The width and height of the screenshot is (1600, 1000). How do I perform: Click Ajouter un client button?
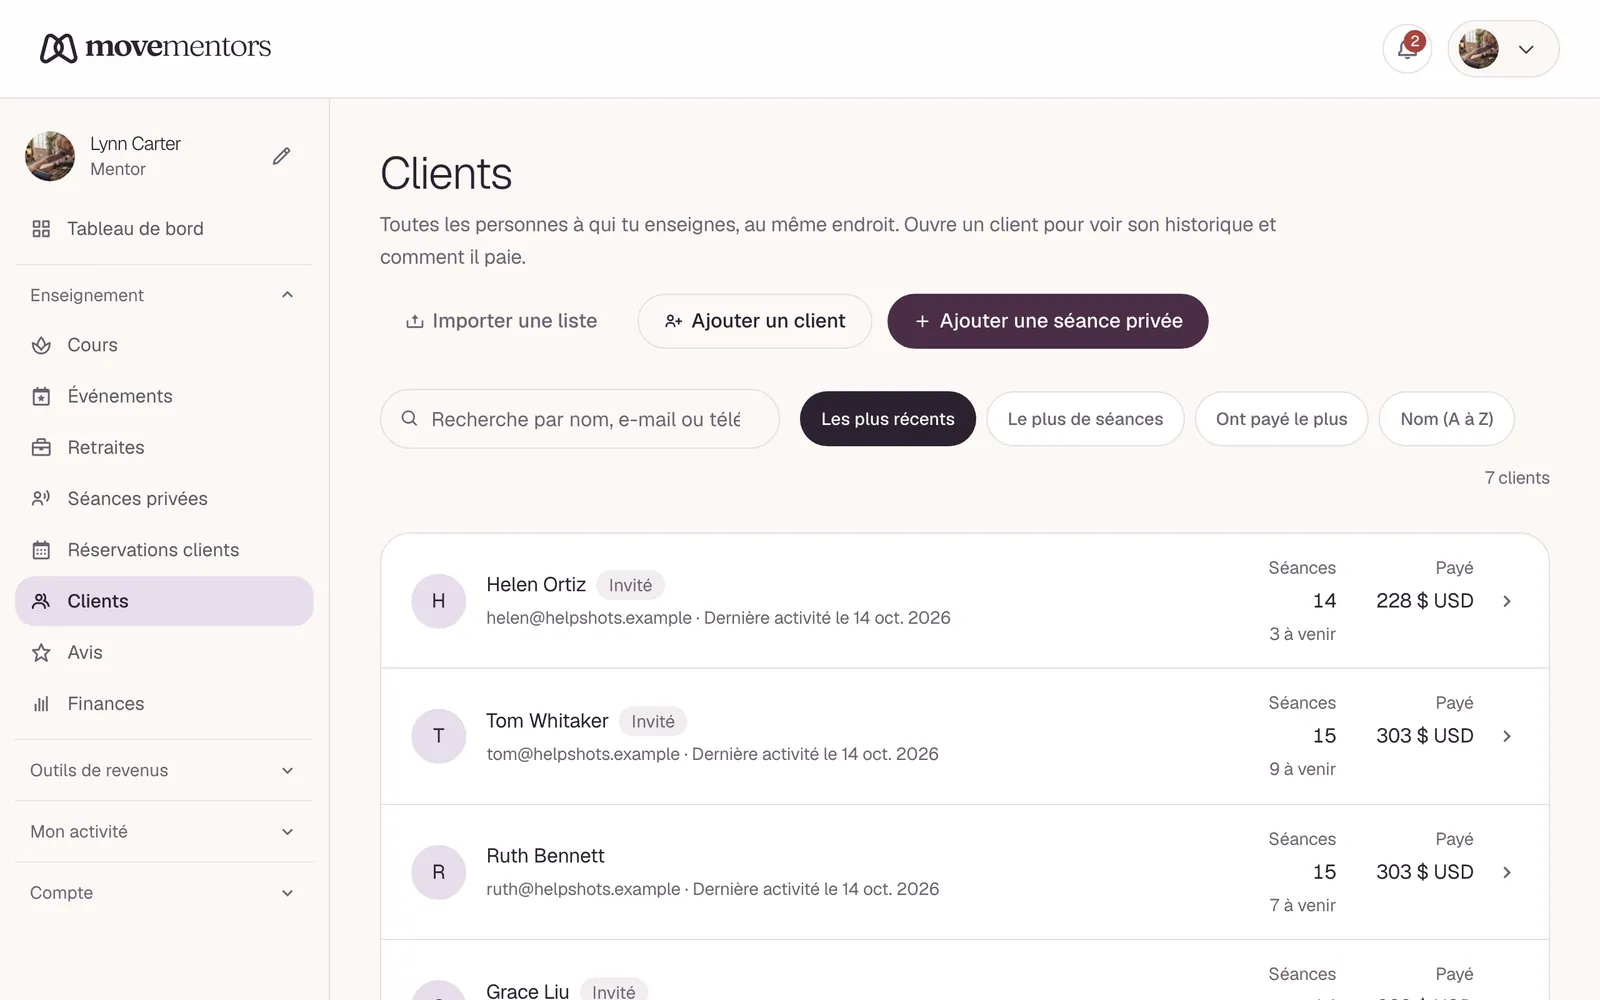[x=755, y=321]
